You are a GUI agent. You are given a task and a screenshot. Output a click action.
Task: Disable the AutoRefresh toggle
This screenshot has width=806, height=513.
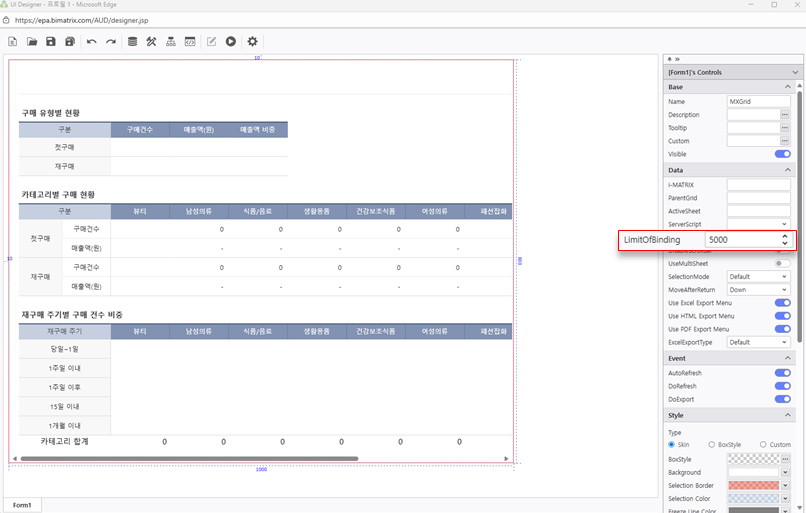click(782, 373)
